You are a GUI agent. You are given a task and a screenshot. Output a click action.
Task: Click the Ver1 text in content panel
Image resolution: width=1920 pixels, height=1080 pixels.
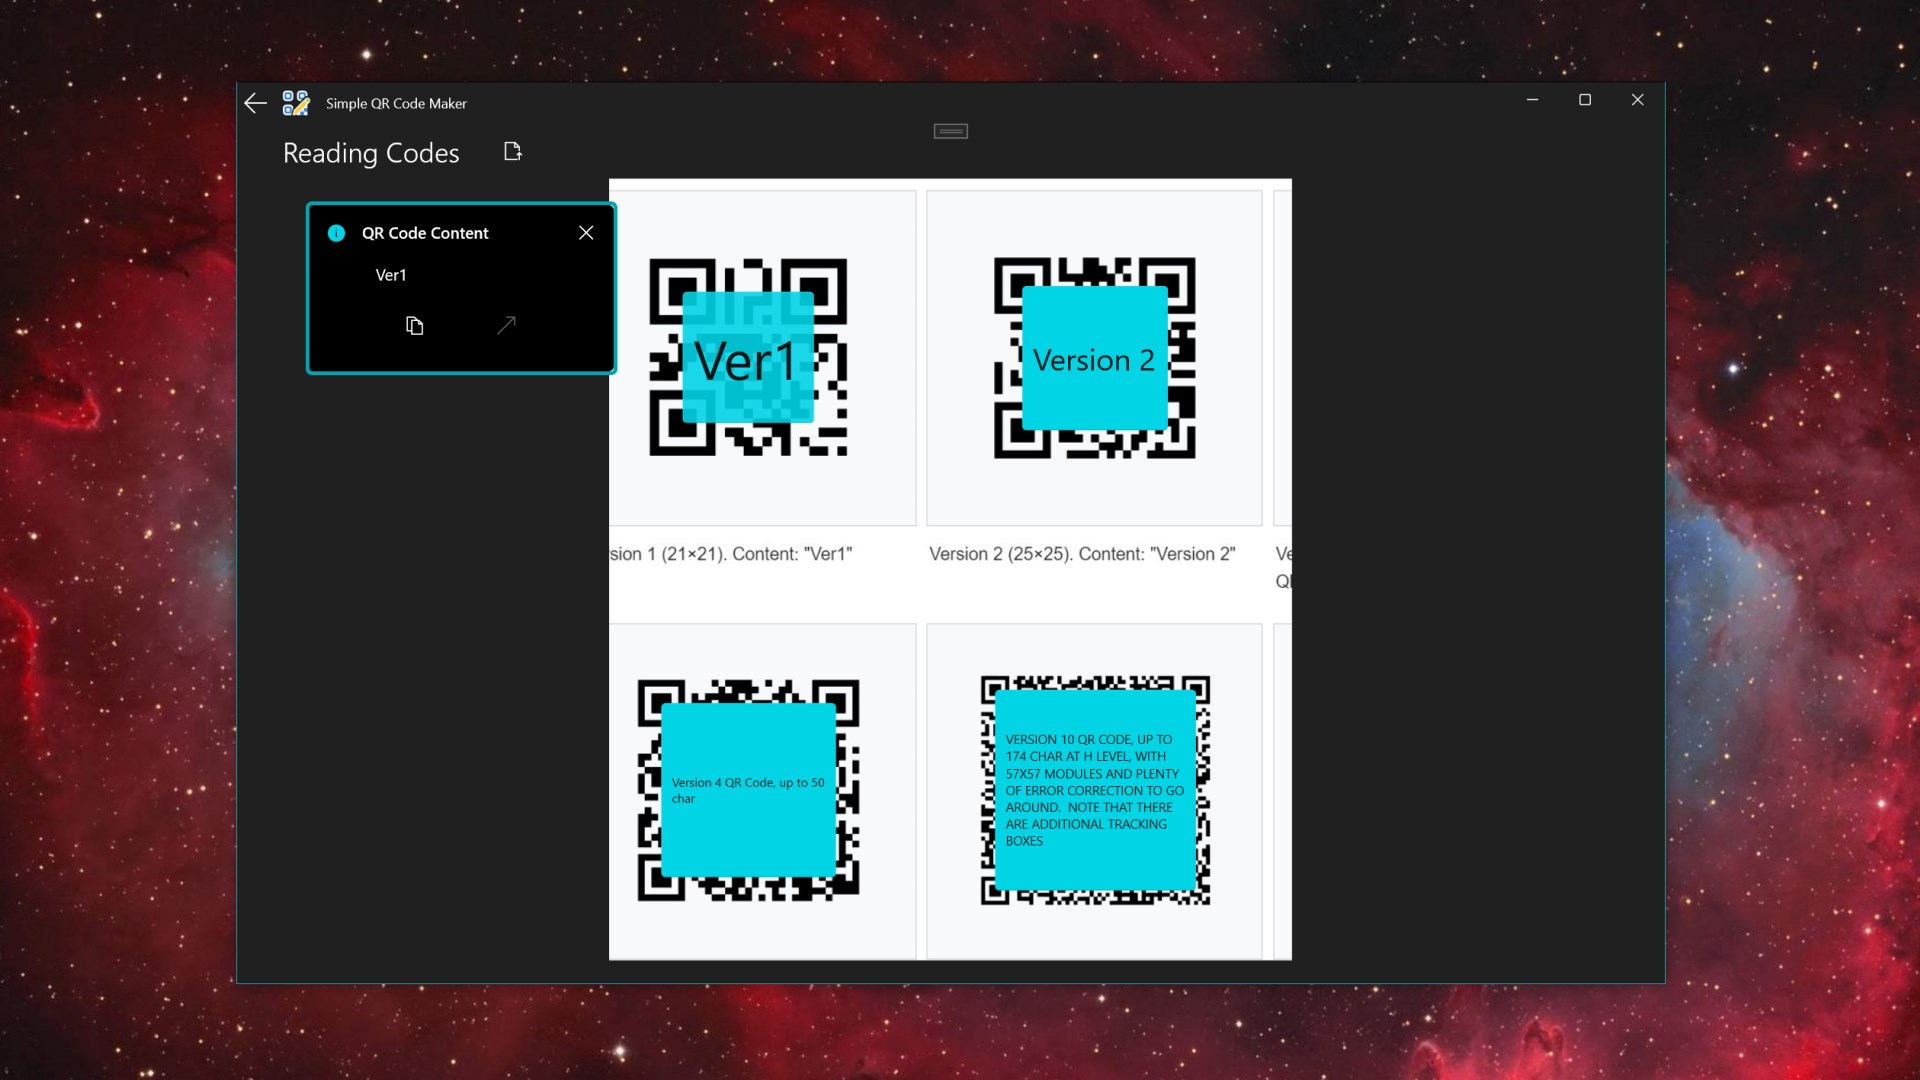pos(391,275)
